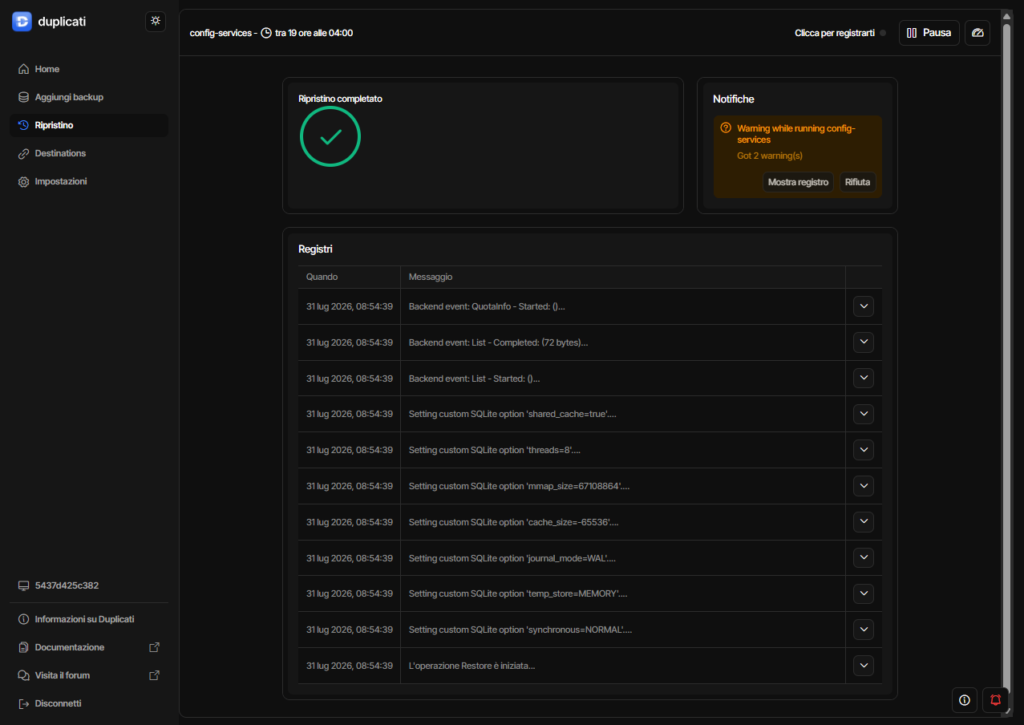The image size is (1024, 725).
Task: Click the Disconnetti logout arrow icon
Action: click(x=24, y=703)
